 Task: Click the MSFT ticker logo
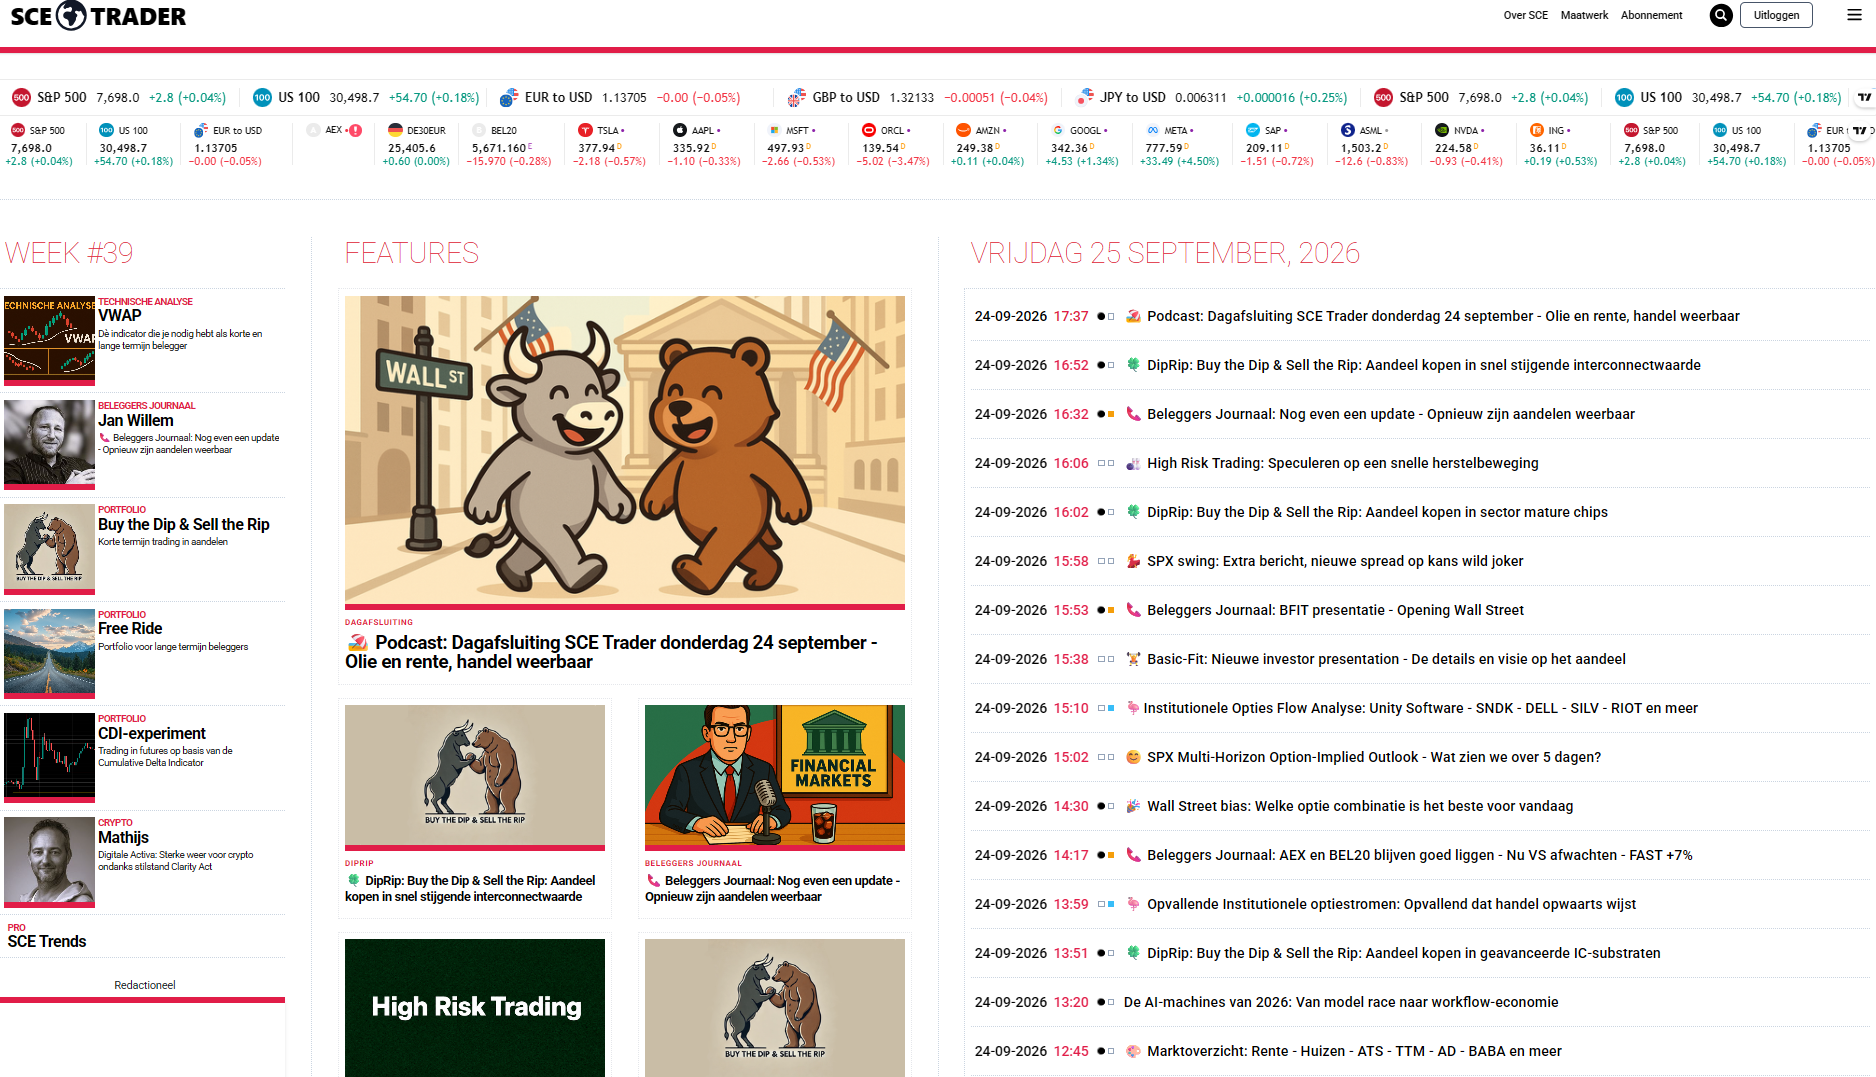[774, 130]
